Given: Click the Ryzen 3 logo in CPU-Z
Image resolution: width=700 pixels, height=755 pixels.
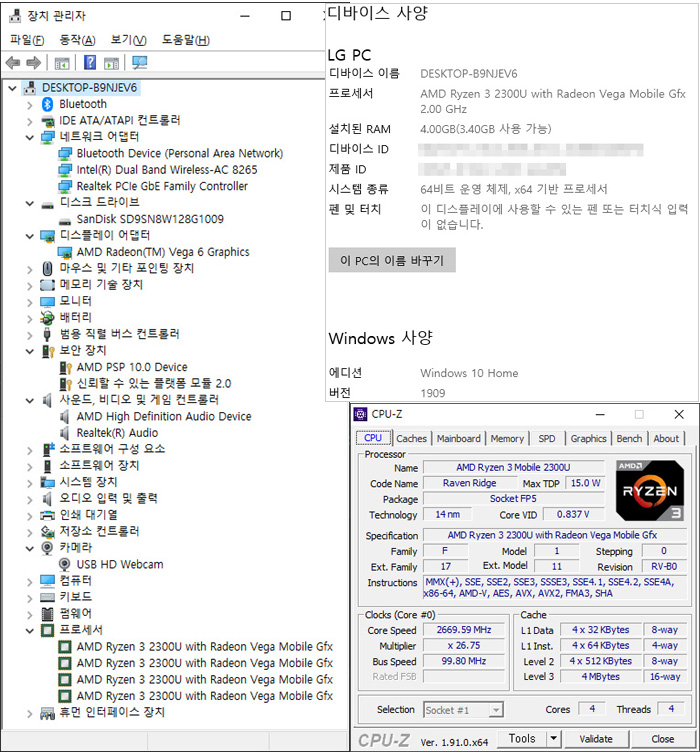Looking at the screenshot, I should (x=650, y=491).
